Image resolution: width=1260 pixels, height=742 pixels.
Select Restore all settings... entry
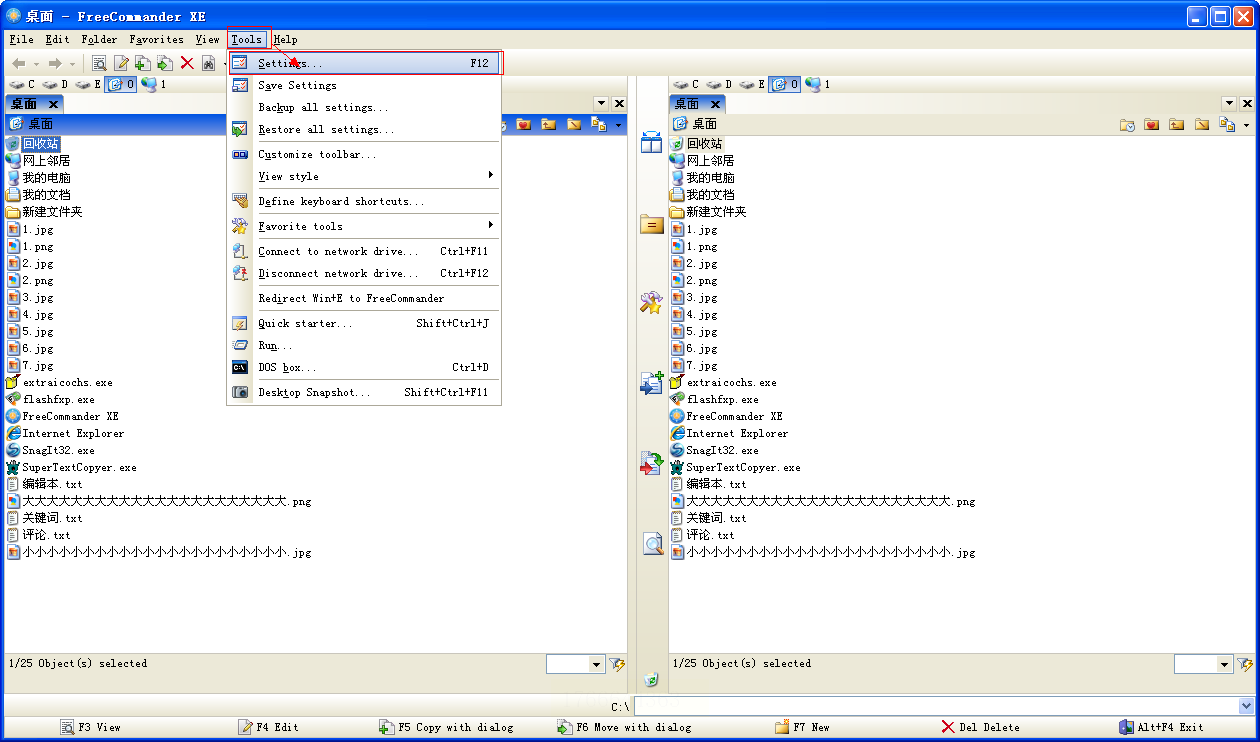[x=364, y=129]
